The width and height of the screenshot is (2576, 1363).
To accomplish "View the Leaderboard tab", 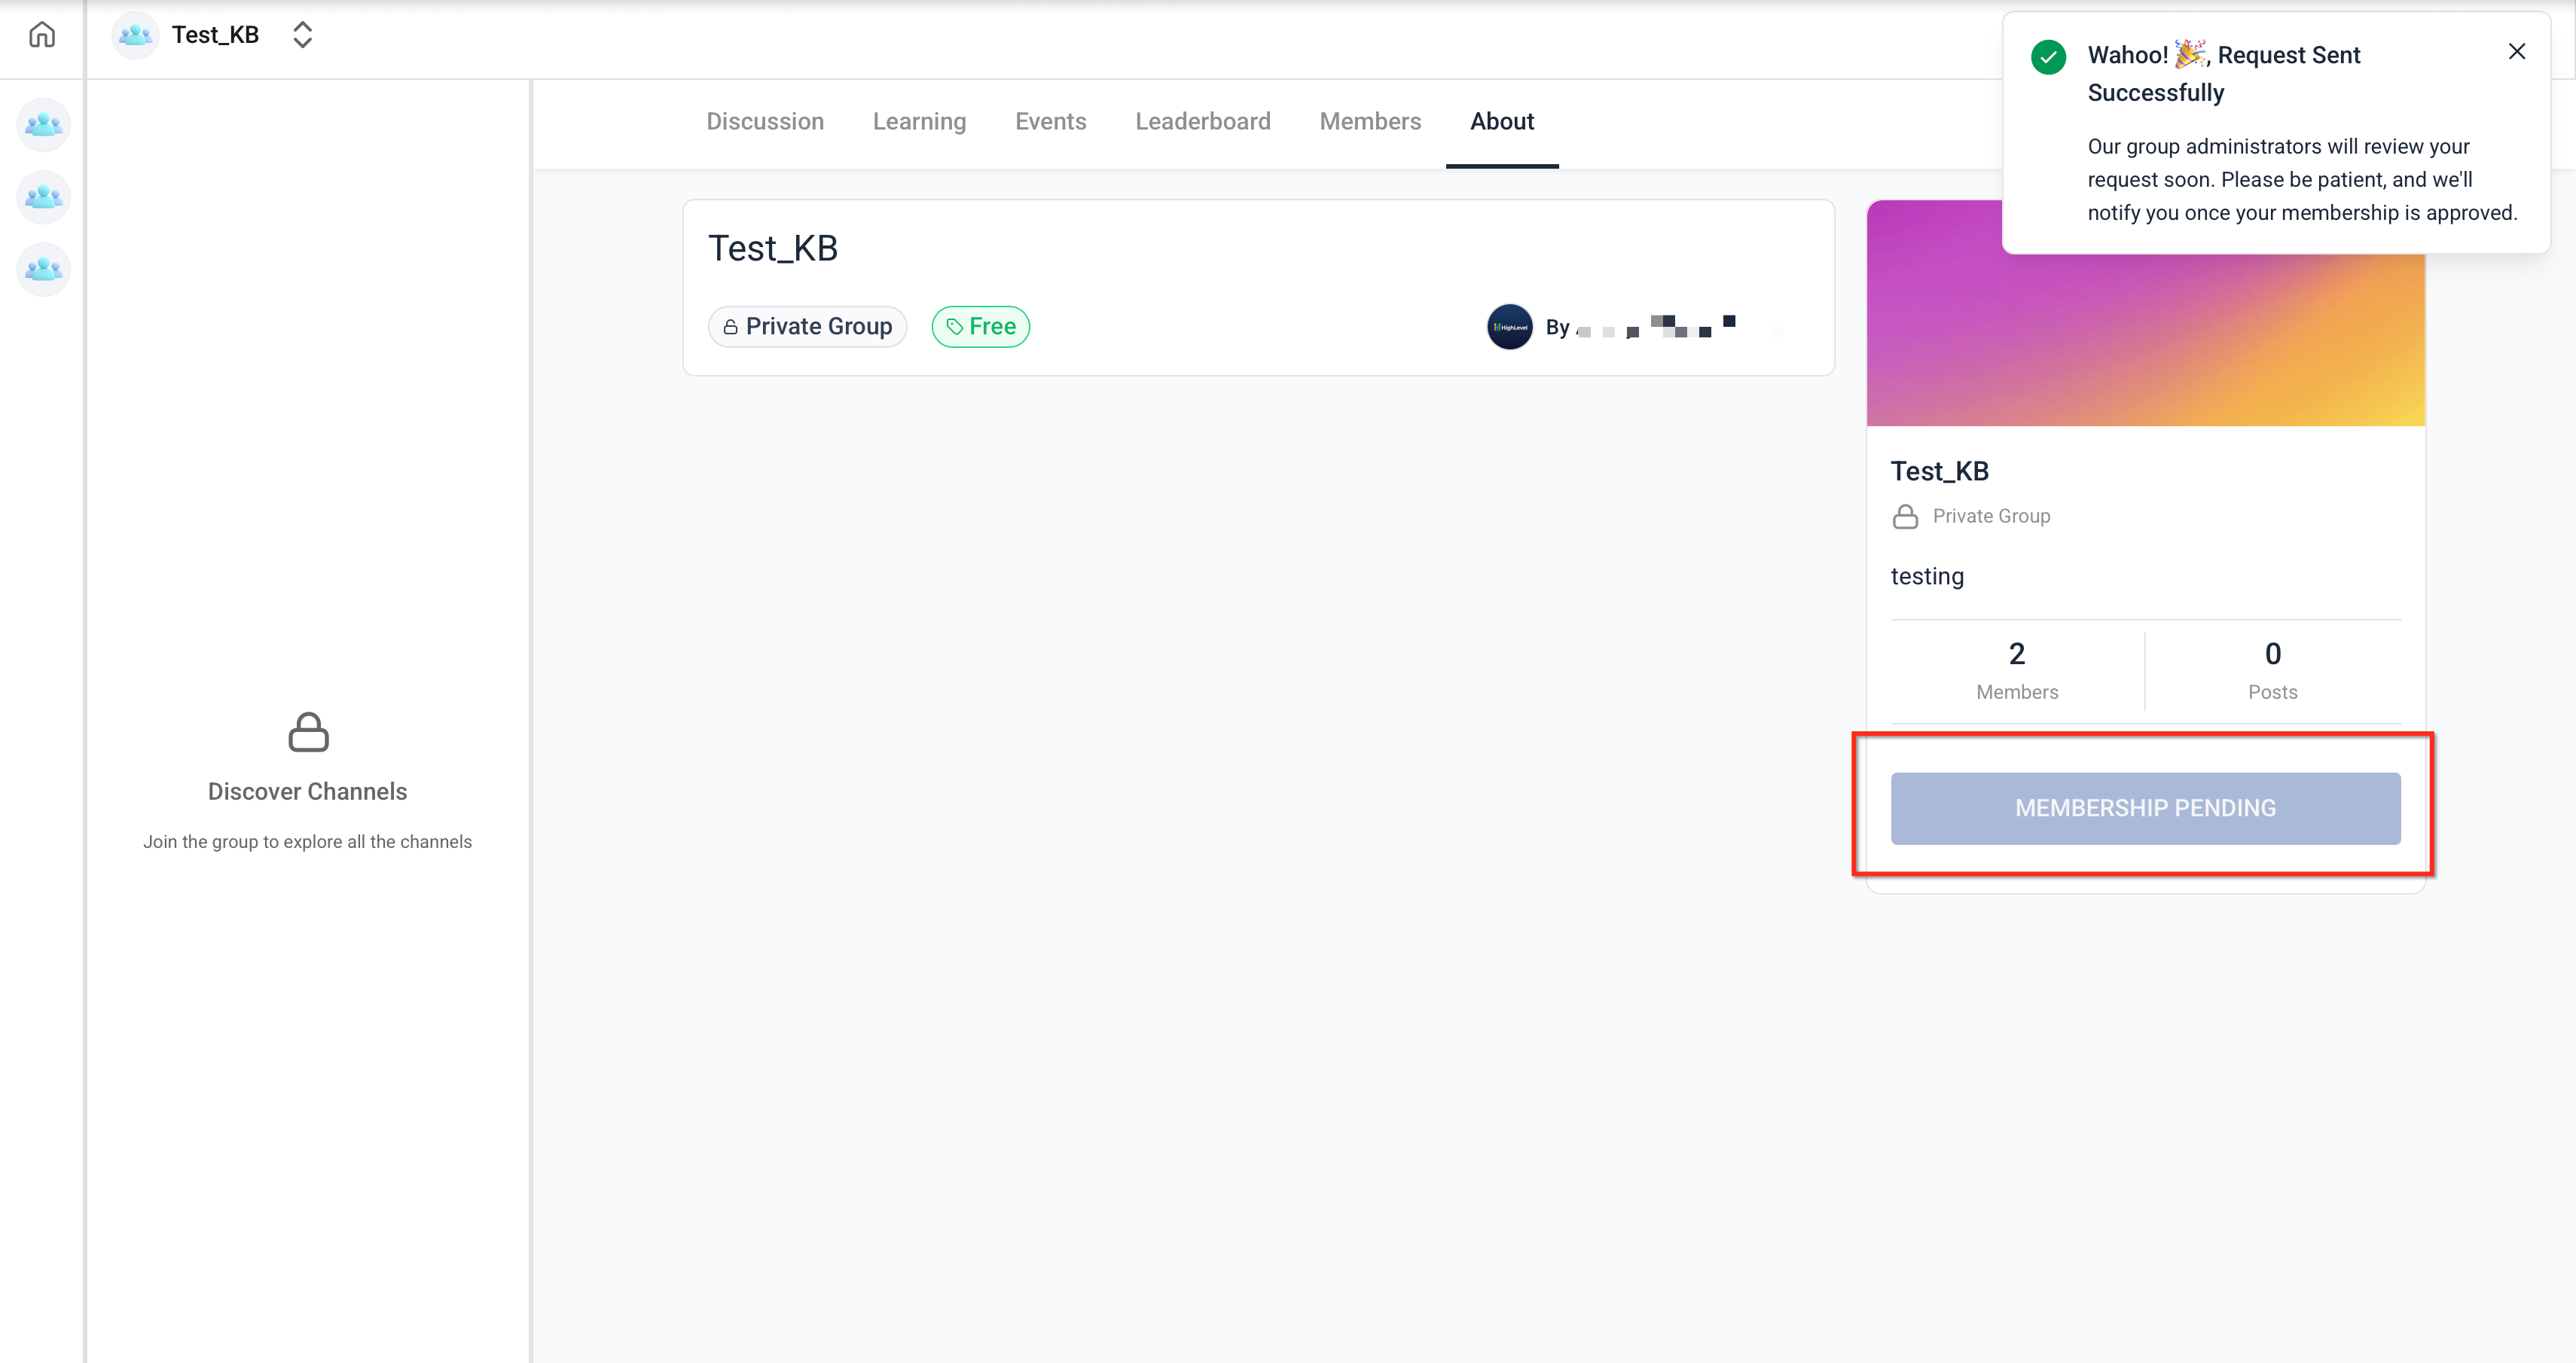I will coord(1202,122).
